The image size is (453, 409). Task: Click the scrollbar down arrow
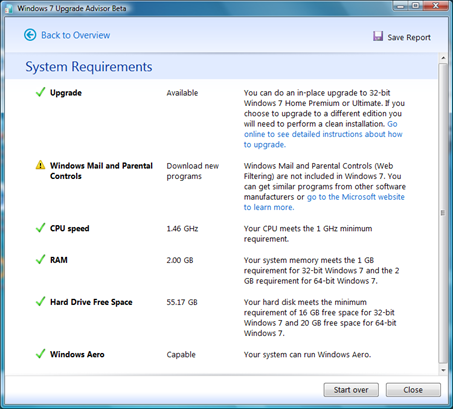(x=443, y=370)
